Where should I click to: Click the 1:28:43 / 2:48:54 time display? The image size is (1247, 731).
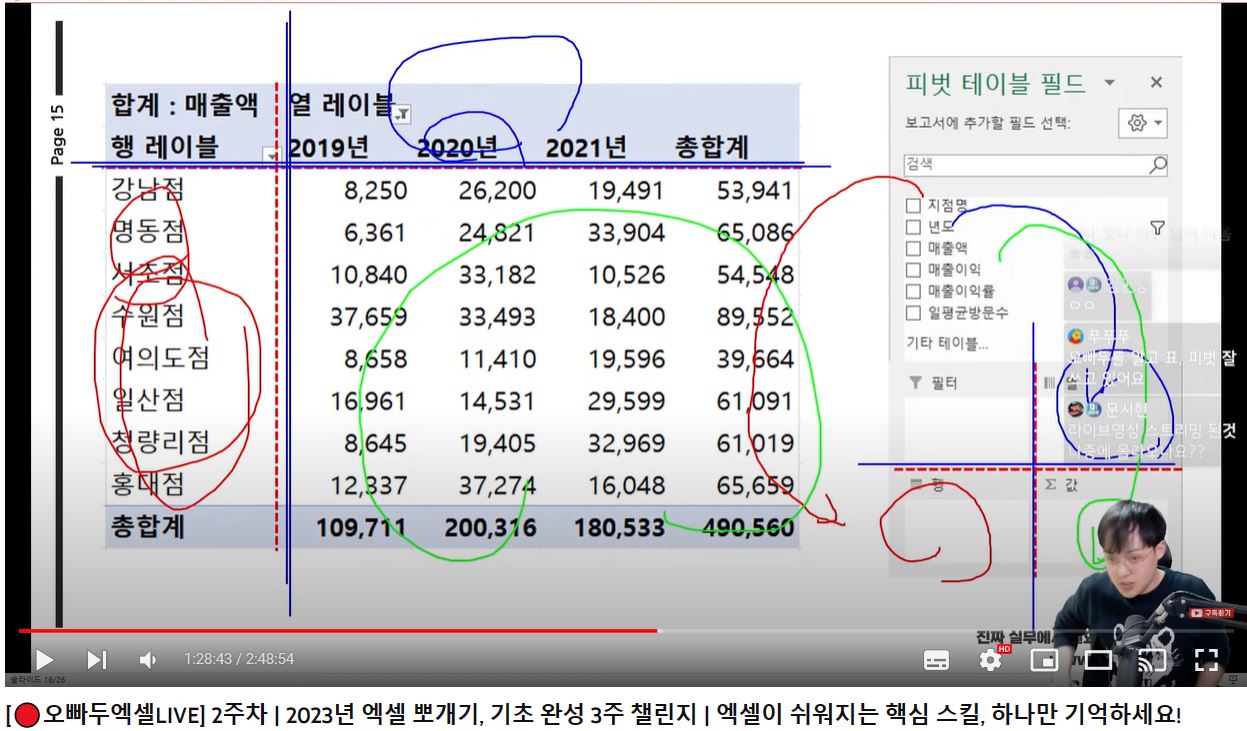click(x=239, y=659)
